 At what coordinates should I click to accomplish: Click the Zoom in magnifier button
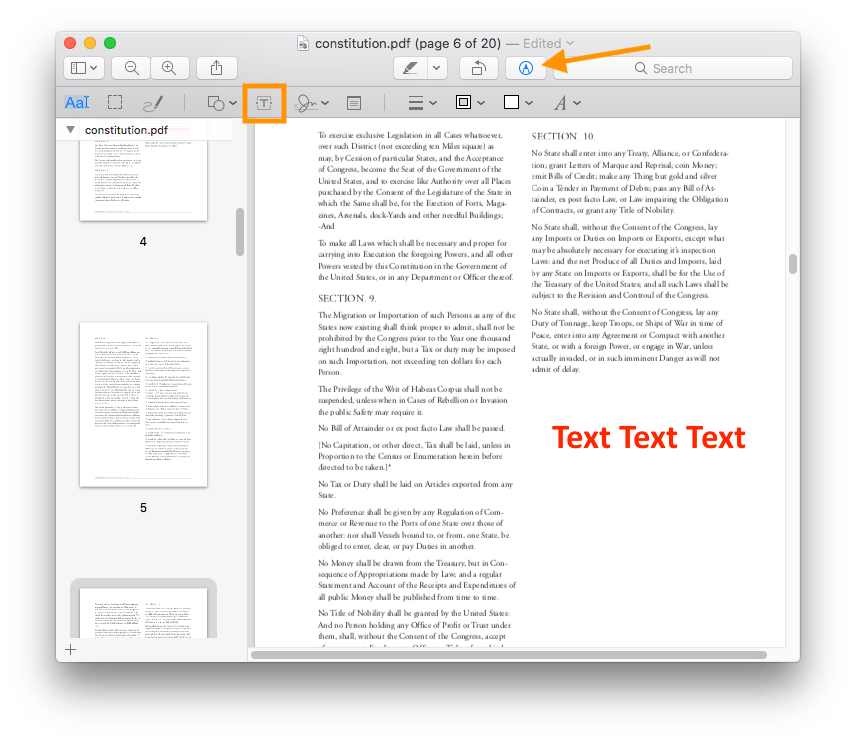(170, 68)
